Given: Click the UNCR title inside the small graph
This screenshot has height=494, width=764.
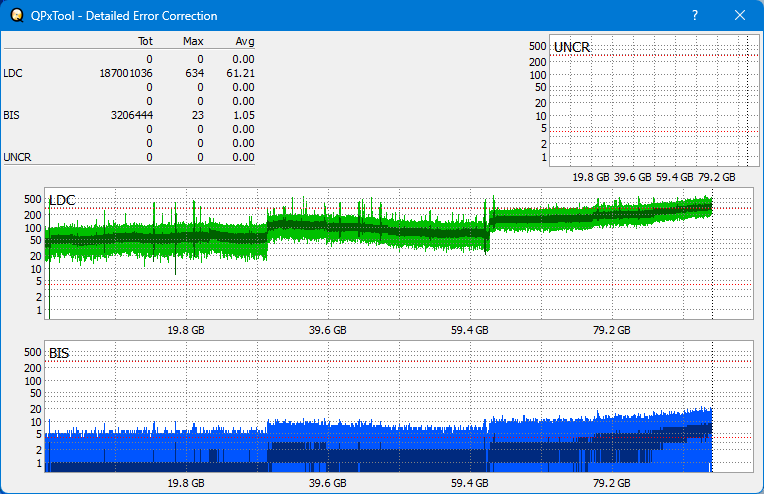Looking at the screenshot, I should click(571, 47).
